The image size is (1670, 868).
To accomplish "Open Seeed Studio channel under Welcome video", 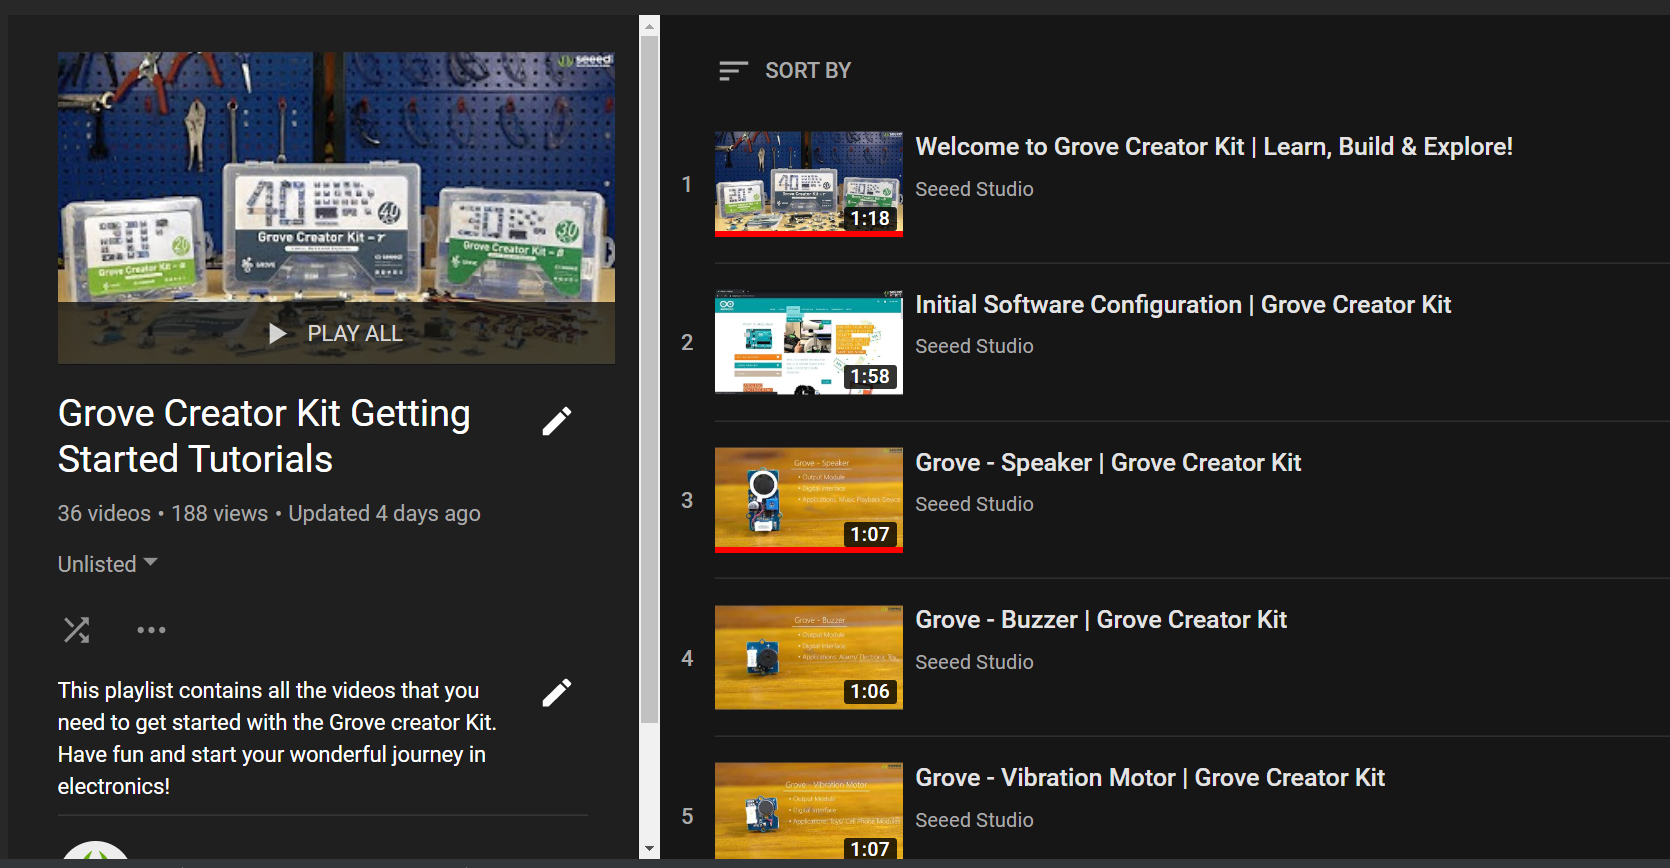I will pos(974,189).
